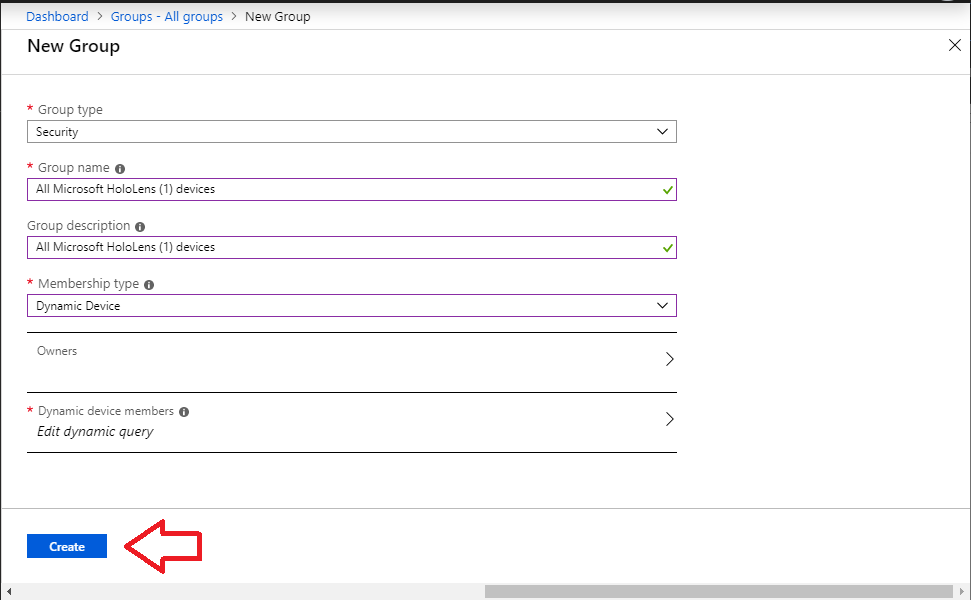Image resolution: width=971 pixels, height=600 pixels.
Task: Click inside the Group name field
Action: pyautogui.click(x=352, y=189)
